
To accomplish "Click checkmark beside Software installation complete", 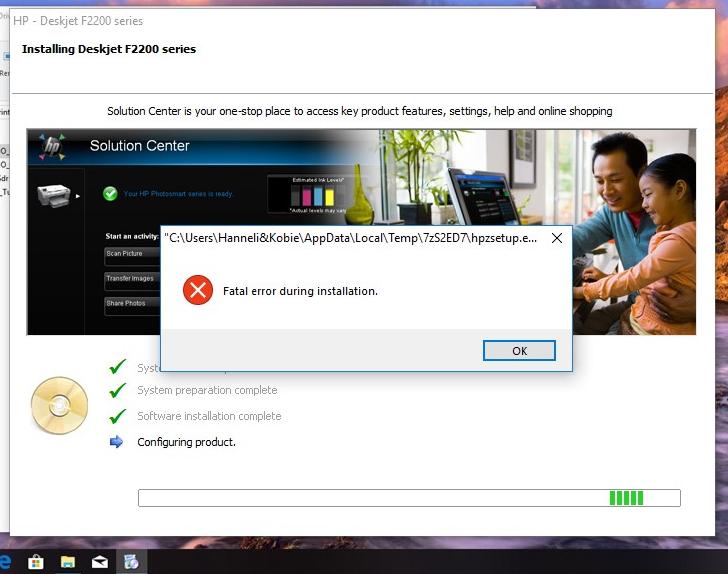I will click(117, 416).
